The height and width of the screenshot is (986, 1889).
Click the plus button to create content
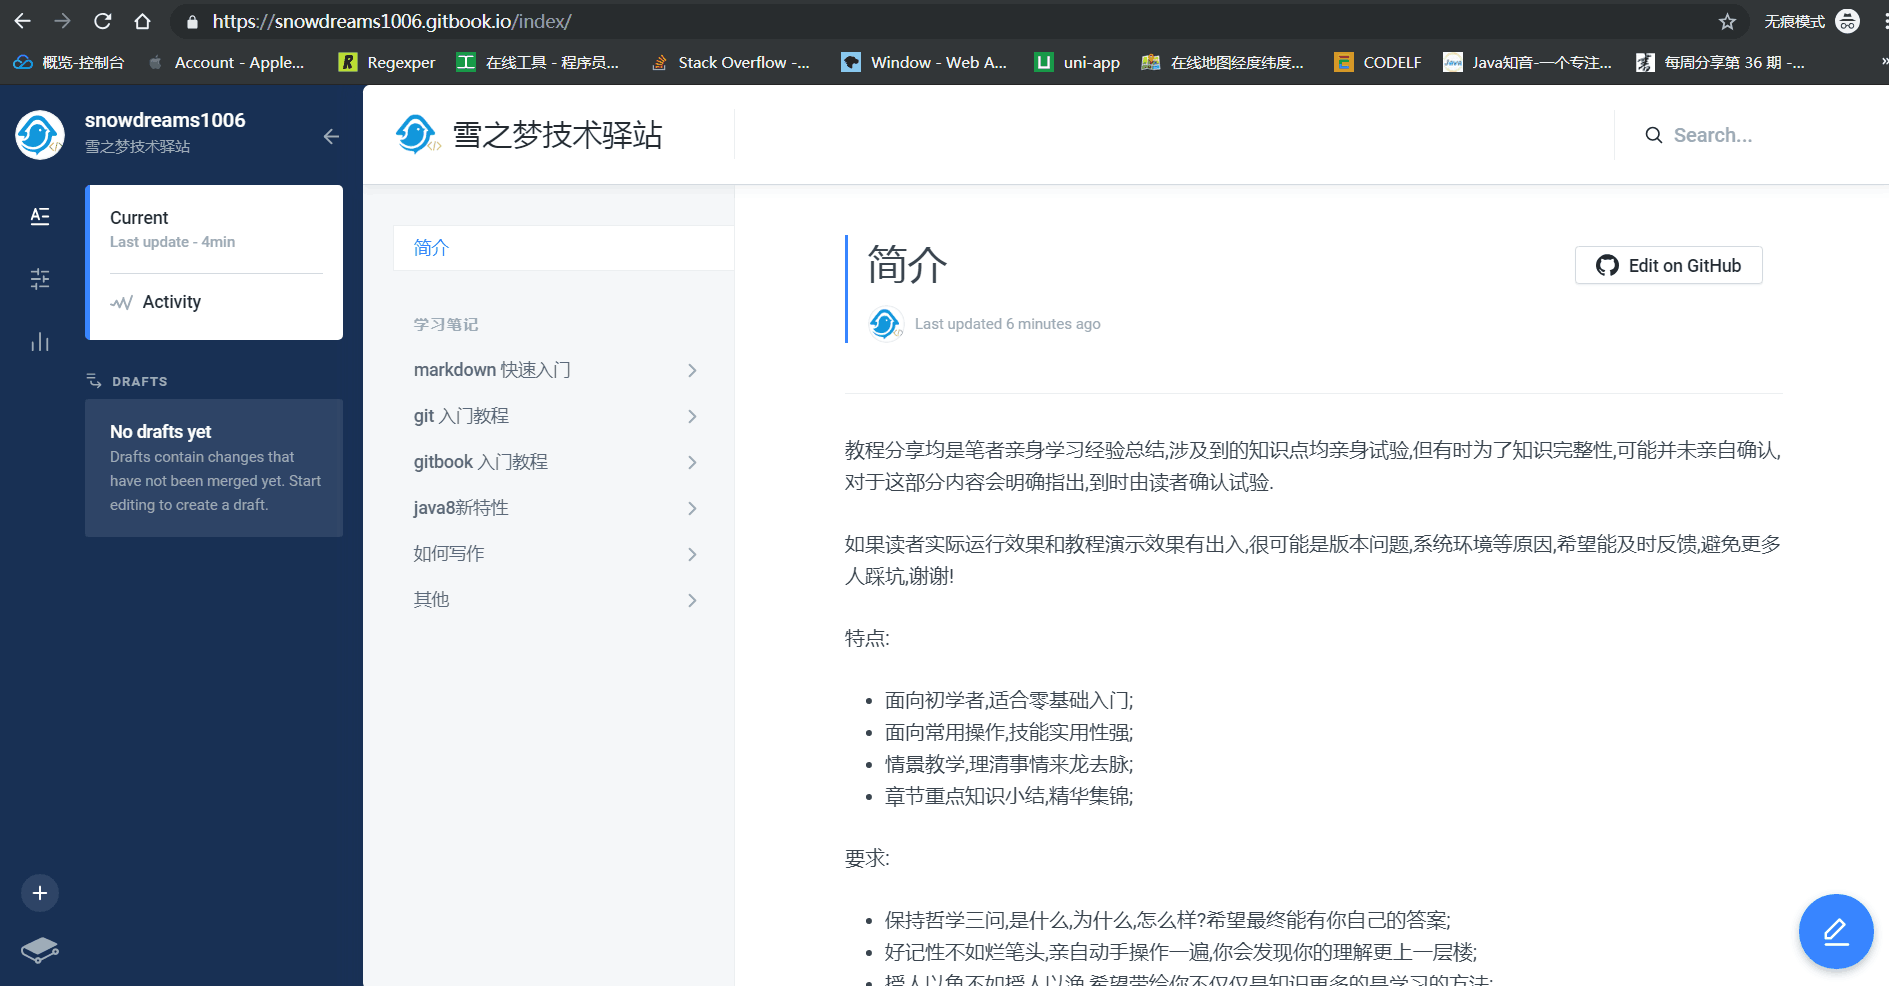click(x=40, y=892)
